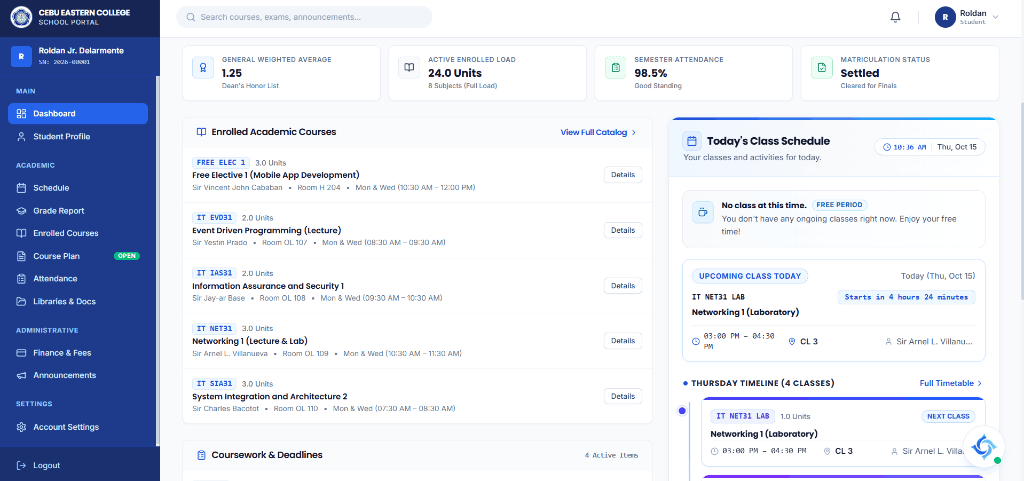The image size is (1024, 481).
Task: Click the free period coffee cup icon
Action: coord(703,212)
